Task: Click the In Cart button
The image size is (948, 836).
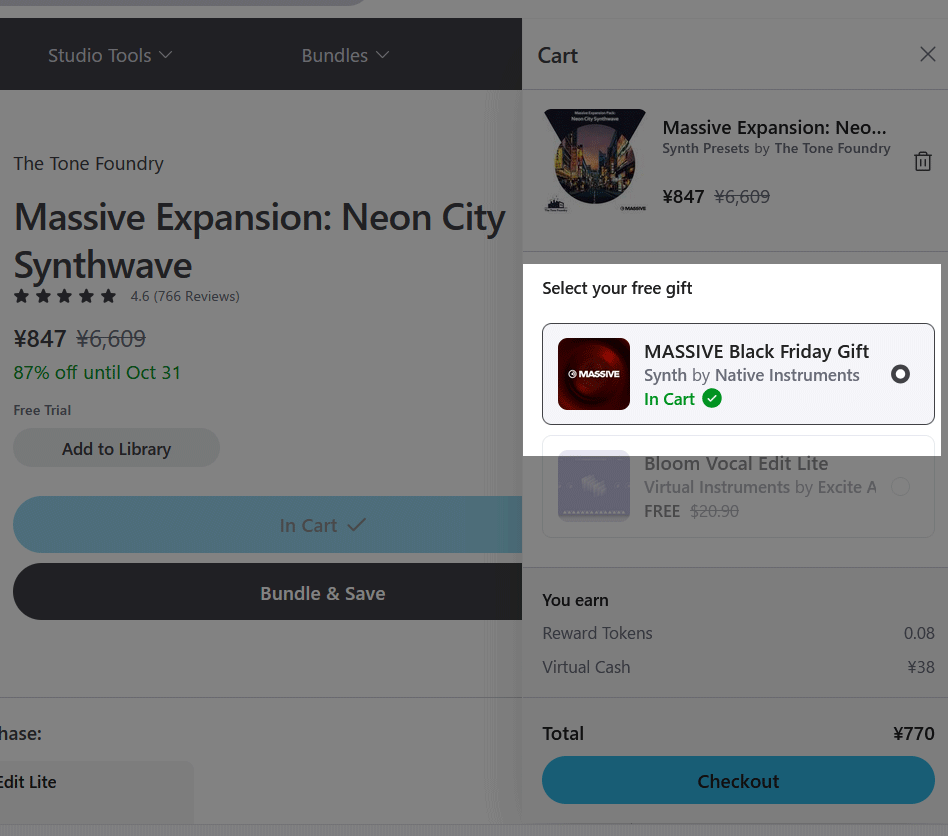Action: click(322, 525)
